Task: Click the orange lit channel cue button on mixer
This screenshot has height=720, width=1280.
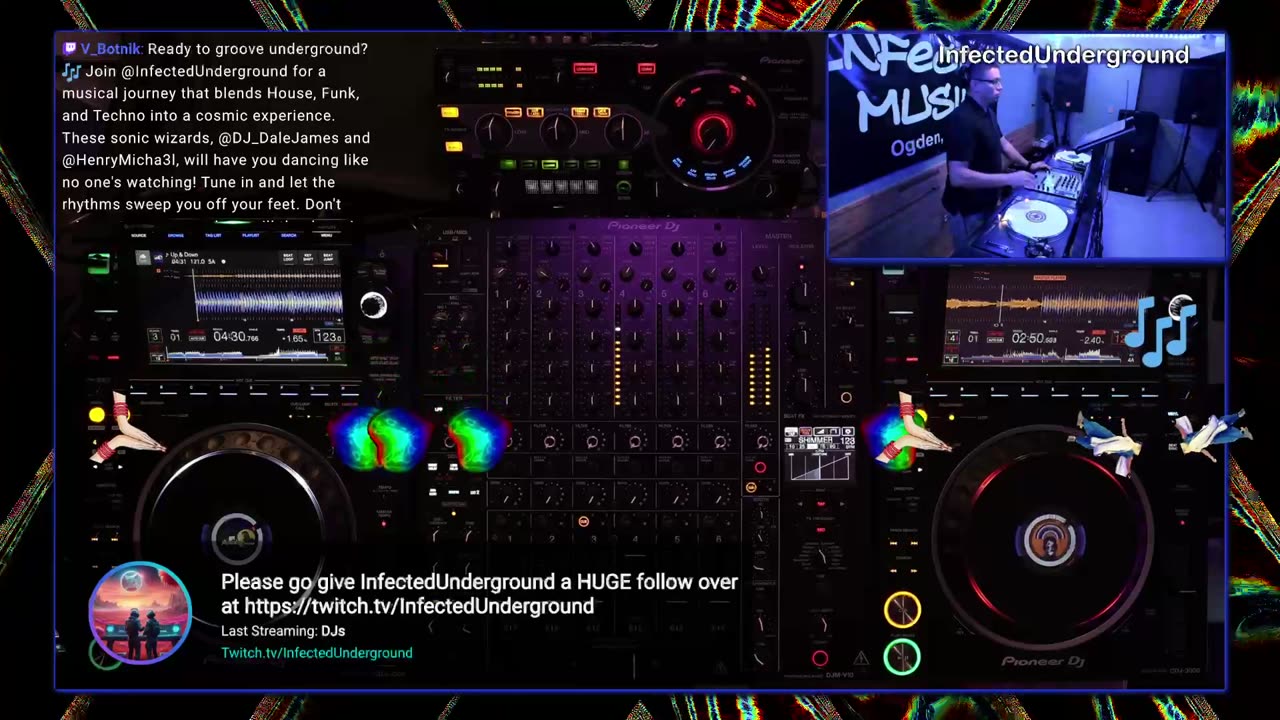Action: pyautogui.click(x=584, y=521)
